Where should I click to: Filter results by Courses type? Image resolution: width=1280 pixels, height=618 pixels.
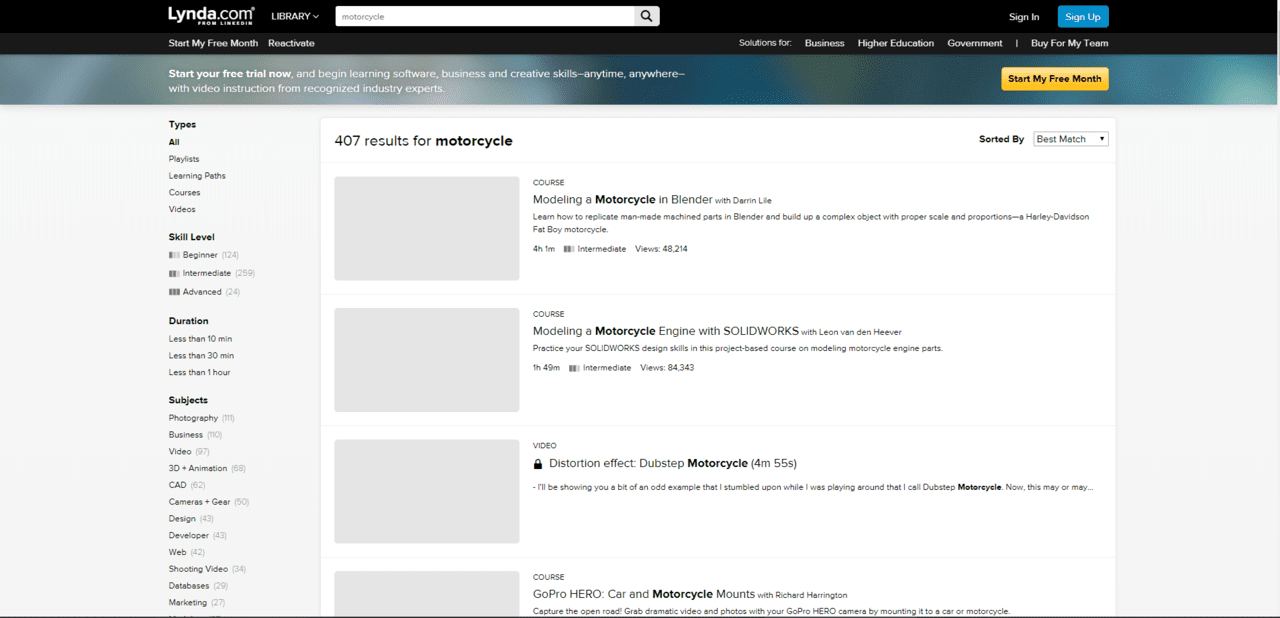184,193
